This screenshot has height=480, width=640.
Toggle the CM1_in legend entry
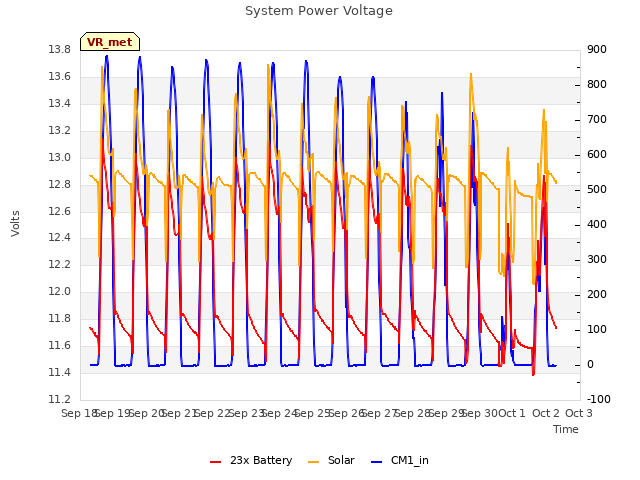(400, 460)
